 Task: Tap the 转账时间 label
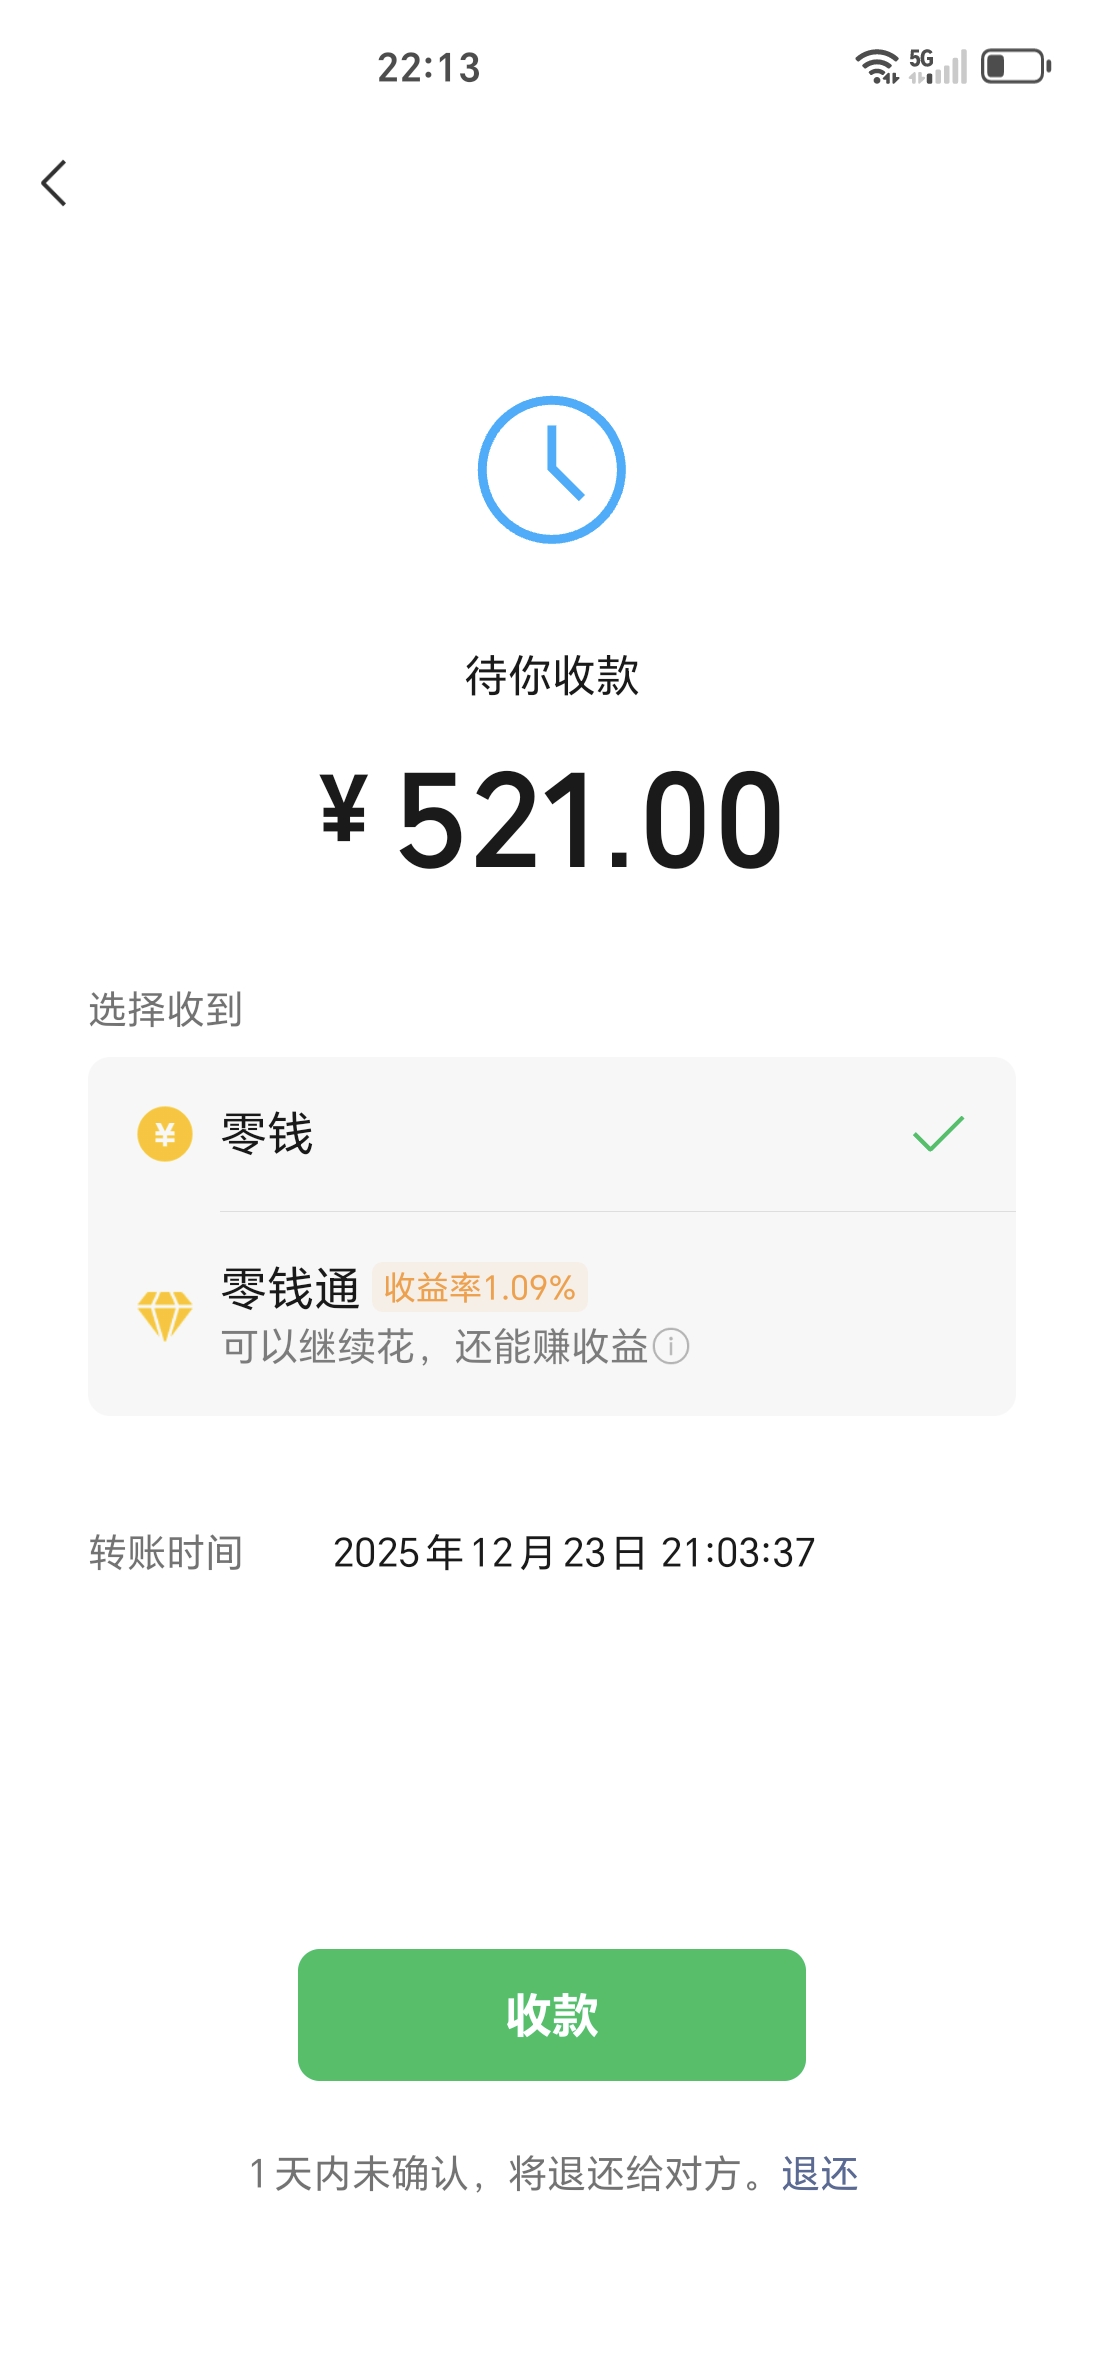[x=166, y=1553]
